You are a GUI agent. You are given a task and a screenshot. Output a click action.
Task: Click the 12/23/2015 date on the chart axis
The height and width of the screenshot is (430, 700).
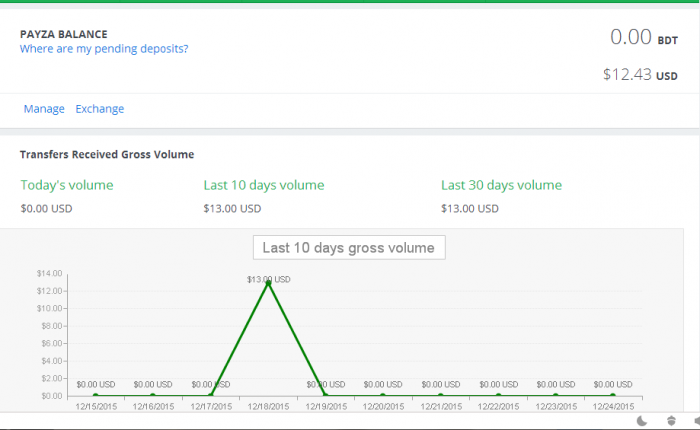556,406
